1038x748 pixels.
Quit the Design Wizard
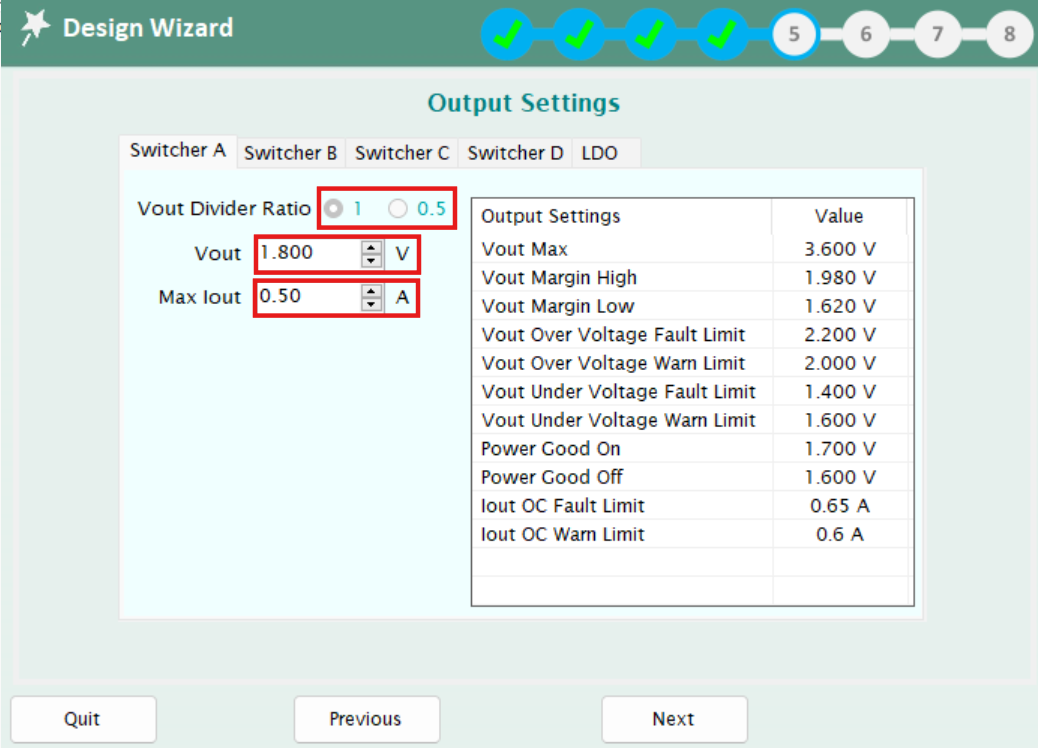pyautogui.click(x=82, y=718)
